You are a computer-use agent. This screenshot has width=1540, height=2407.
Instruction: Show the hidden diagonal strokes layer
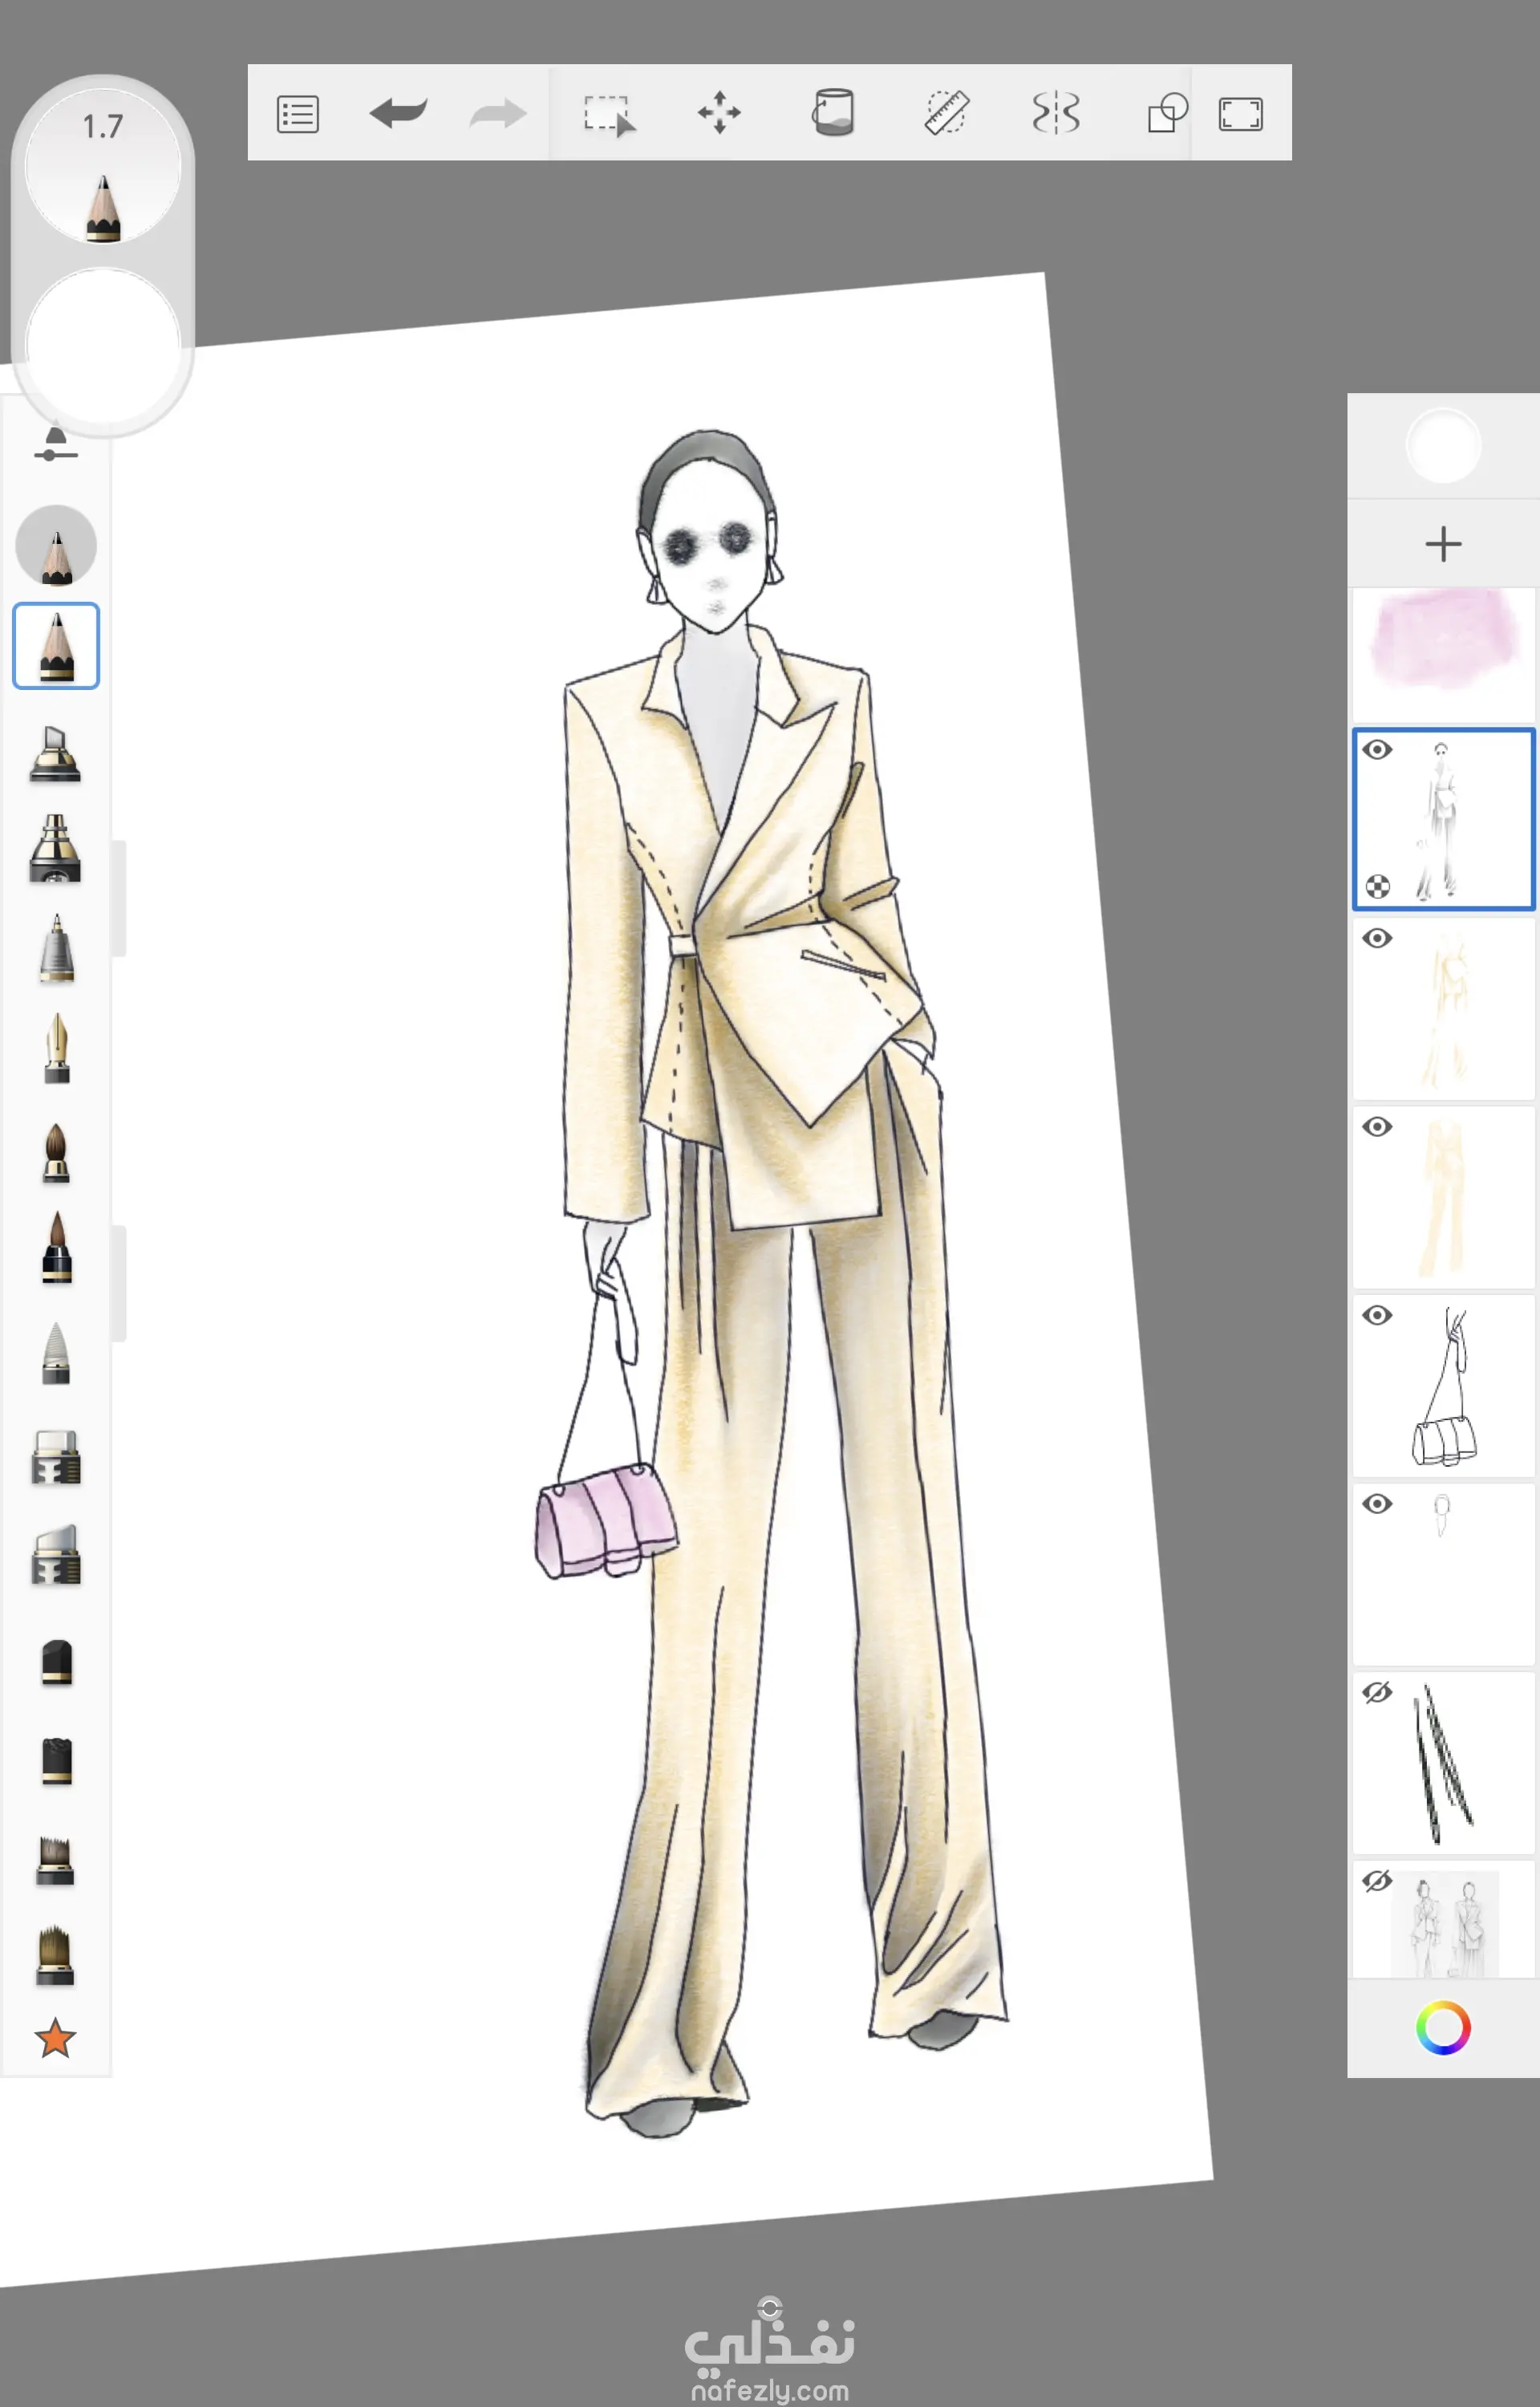1377,1692
